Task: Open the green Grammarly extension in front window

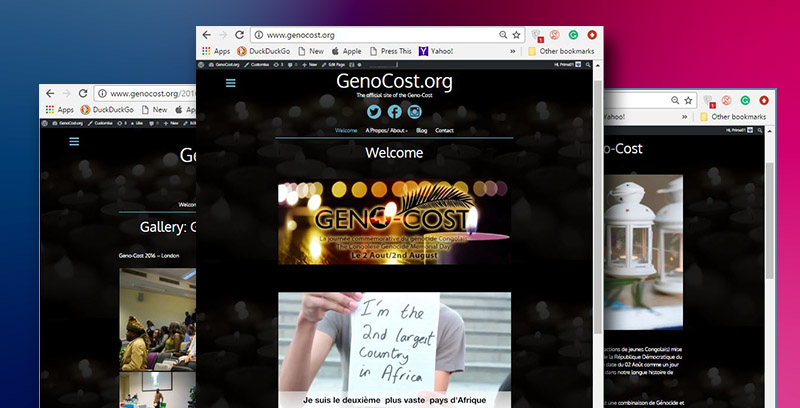Action: (573, 35)
